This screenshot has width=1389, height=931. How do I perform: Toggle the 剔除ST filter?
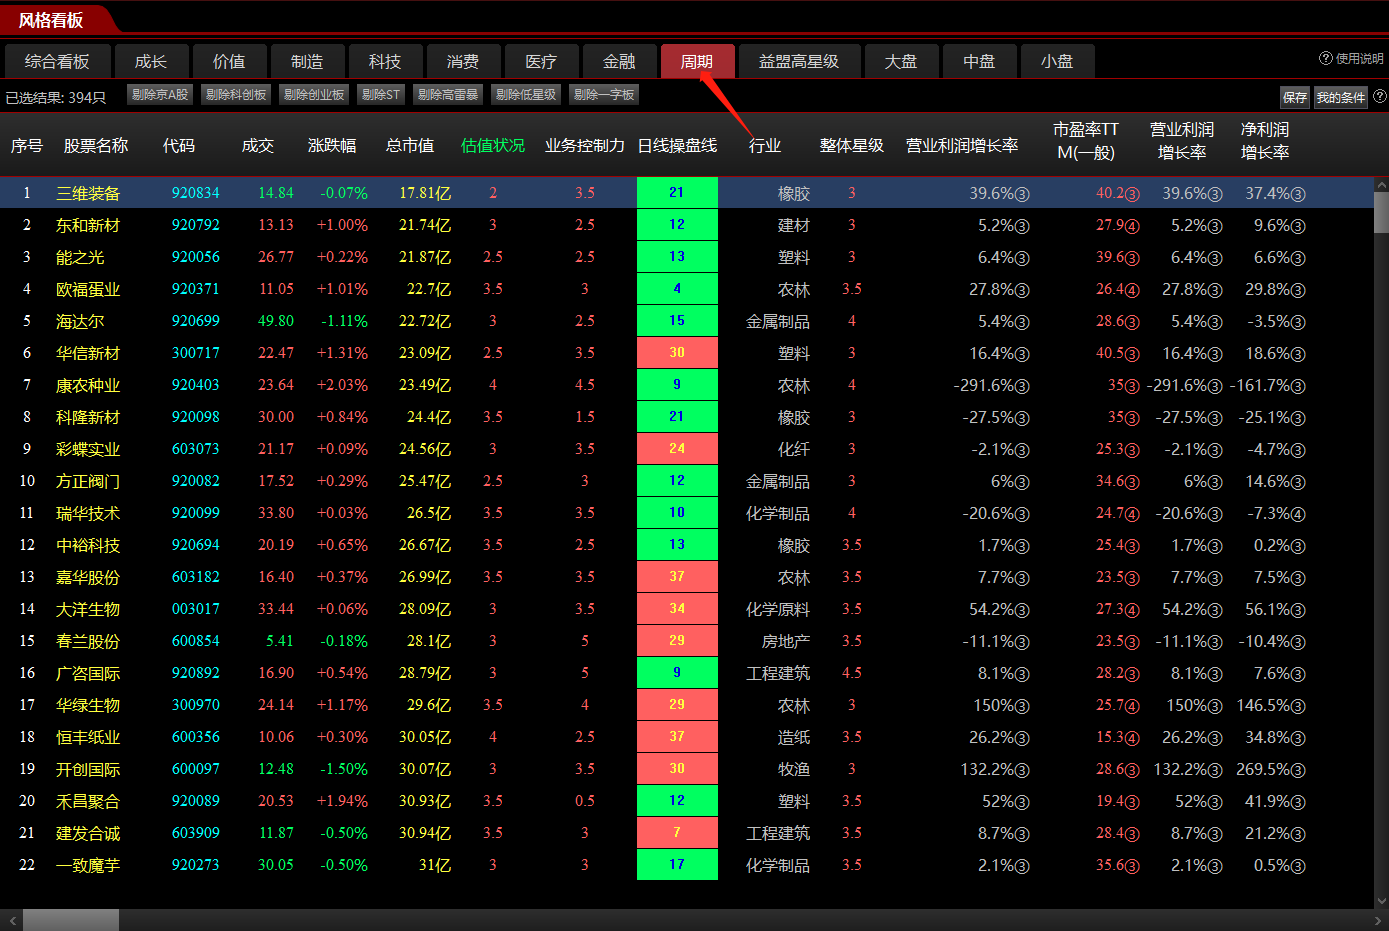tap(380, 95)
